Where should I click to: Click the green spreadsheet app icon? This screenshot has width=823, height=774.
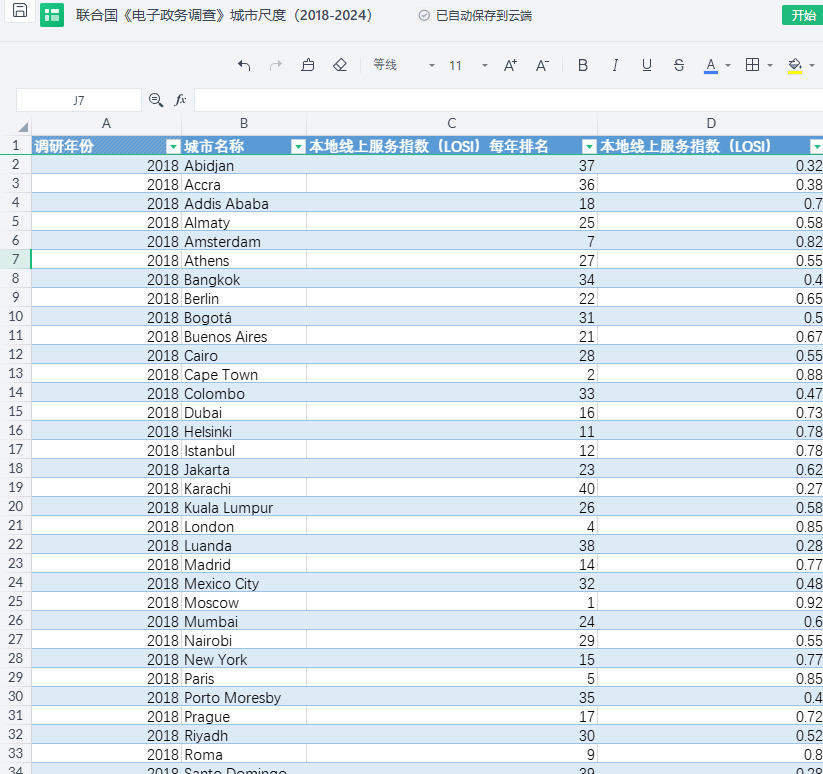[x=52, y=15]
